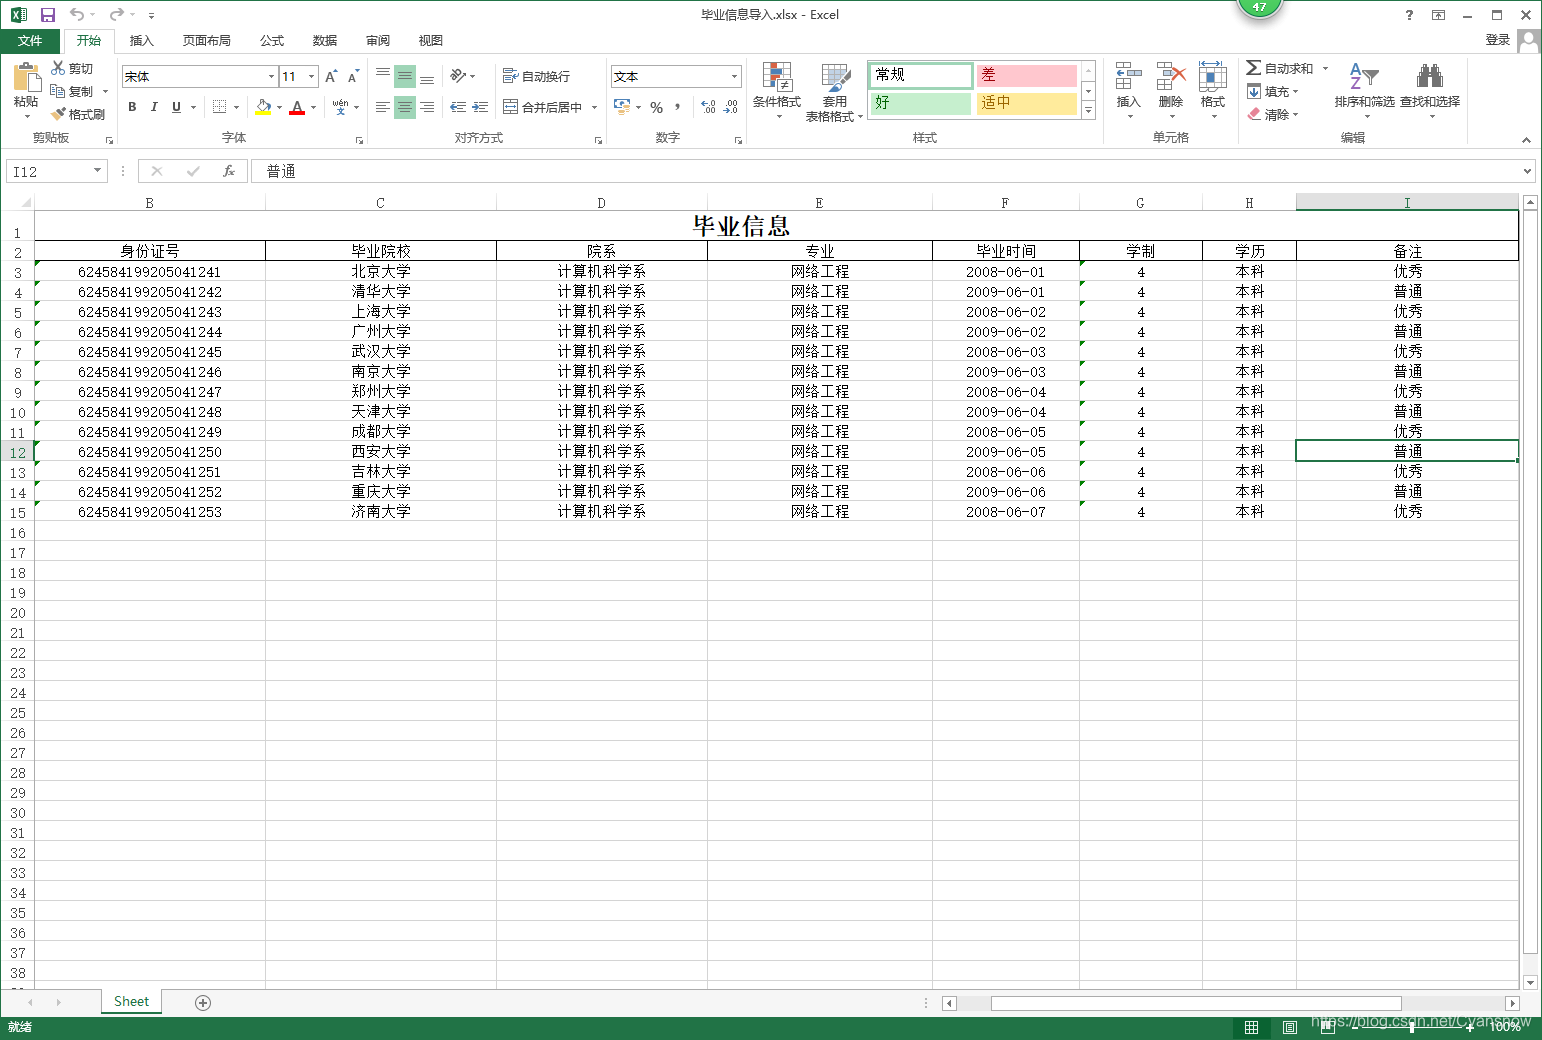Open the File tab
This screenshot has height=1040, width=1542.
pyautogui.click(x=30, y=41)
